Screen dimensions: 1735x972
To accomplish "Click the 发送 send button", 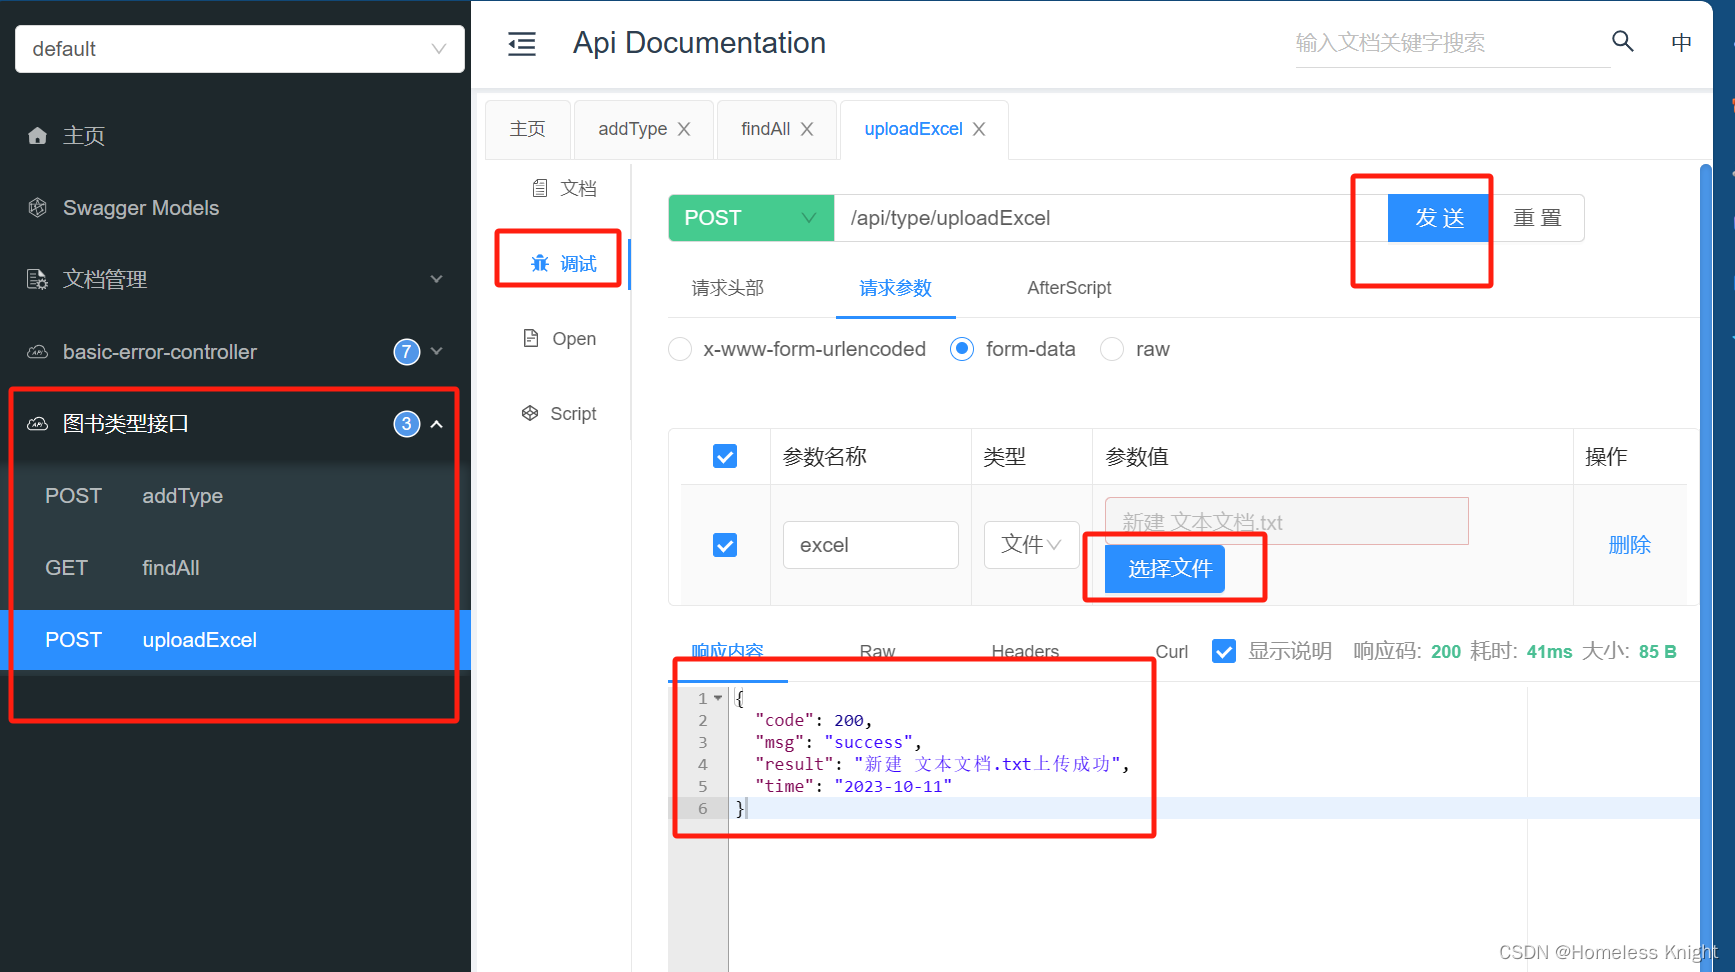I will coord(1439,218).
